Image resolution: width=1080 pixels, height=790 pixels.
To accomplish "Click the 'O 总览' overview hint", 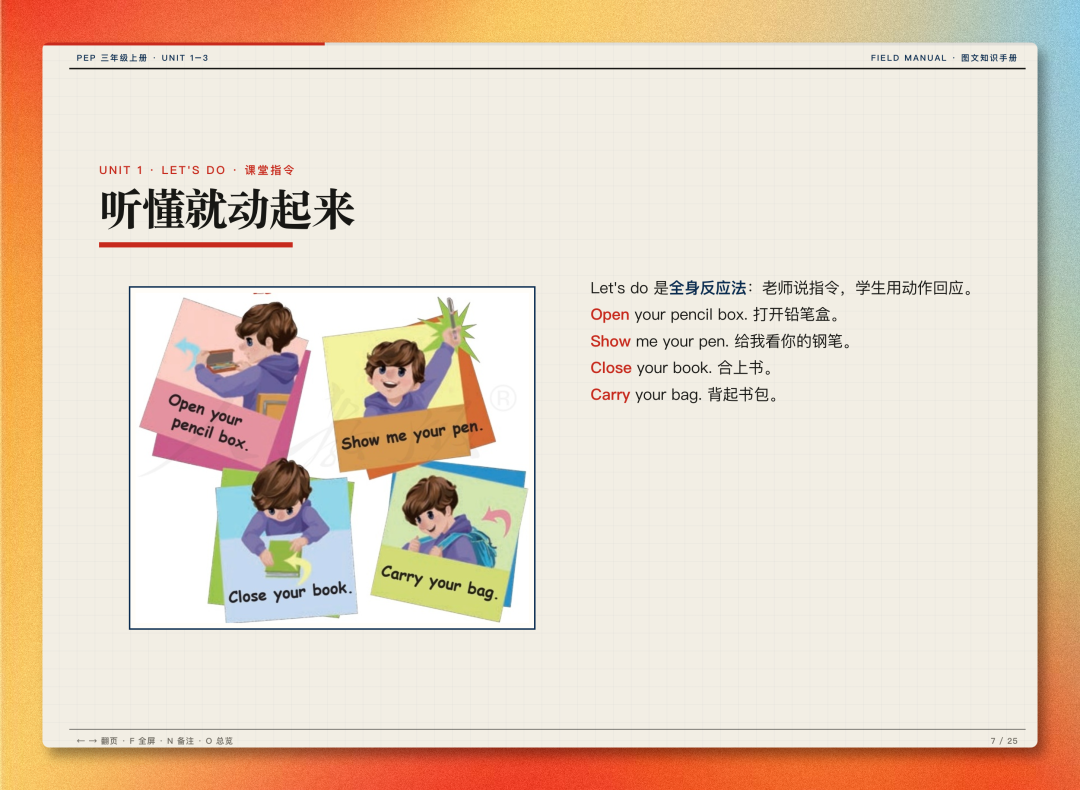I will tap(219, 741).
